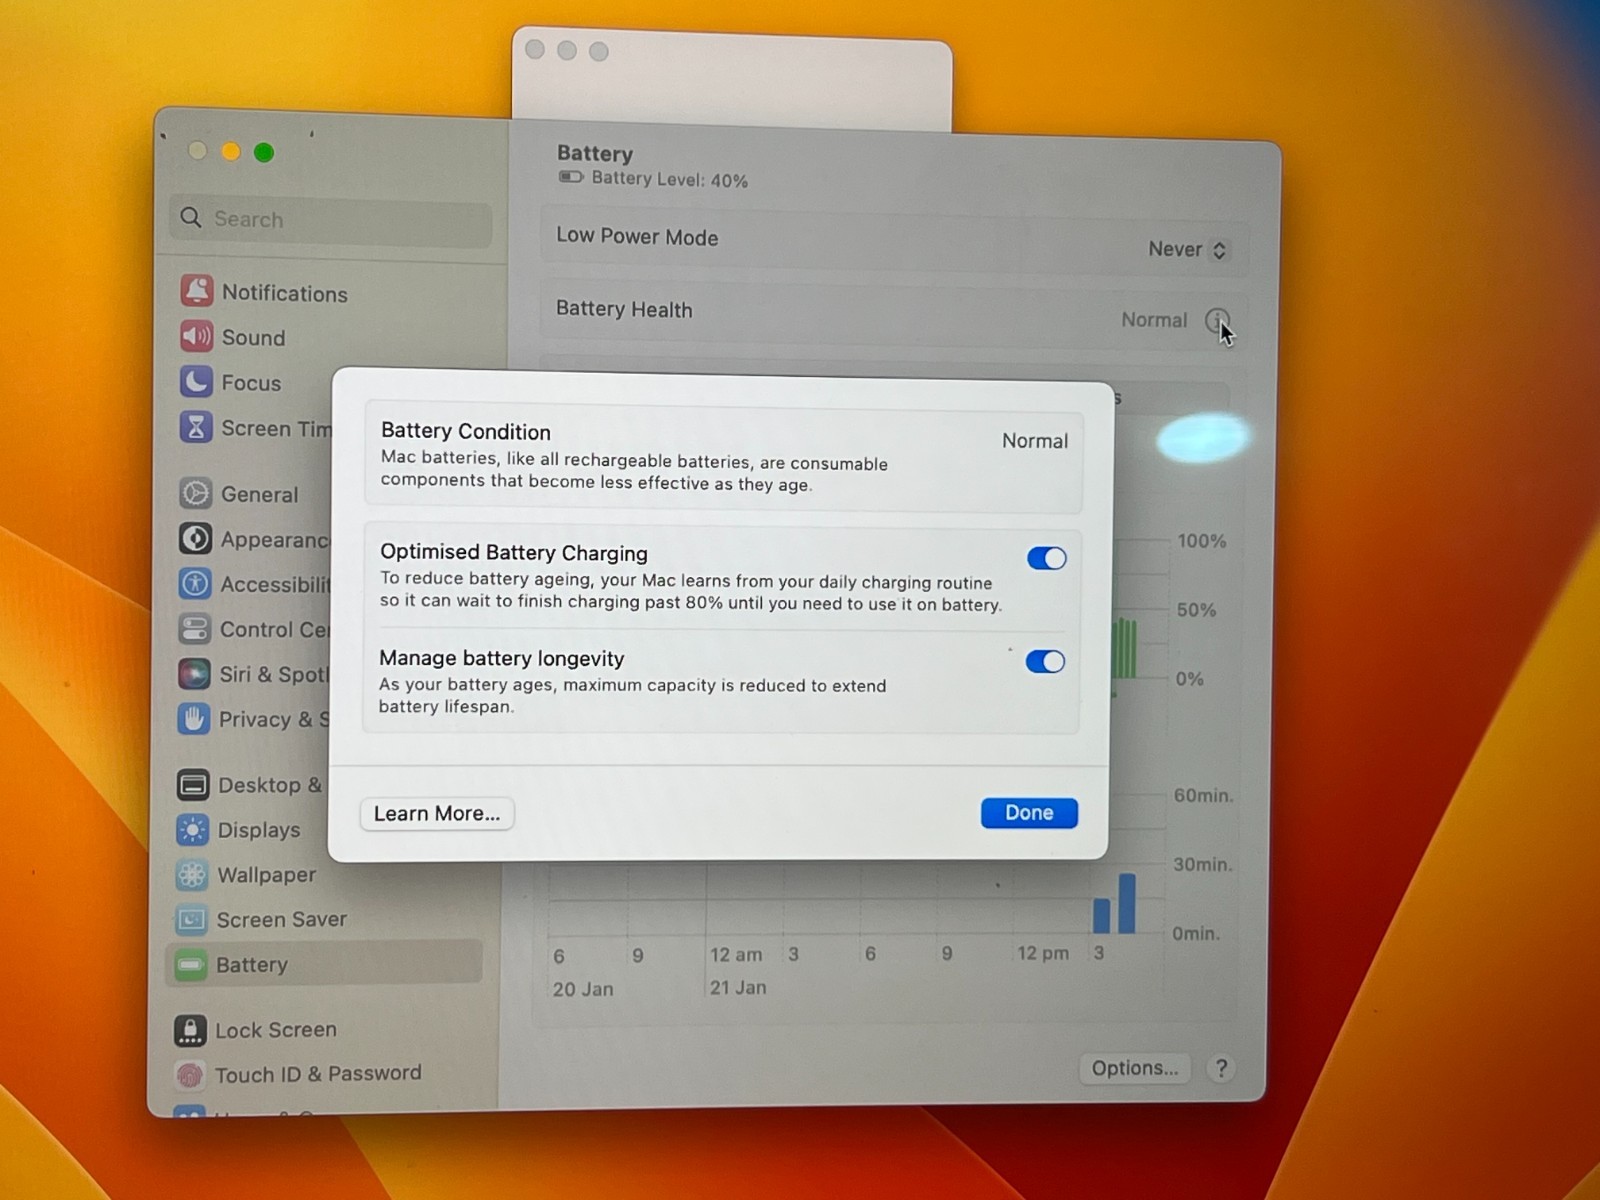Viewport: 1600px width, 1200px height.
Task: Click the "Low Power Mode" label
Action: coord(637,237)
